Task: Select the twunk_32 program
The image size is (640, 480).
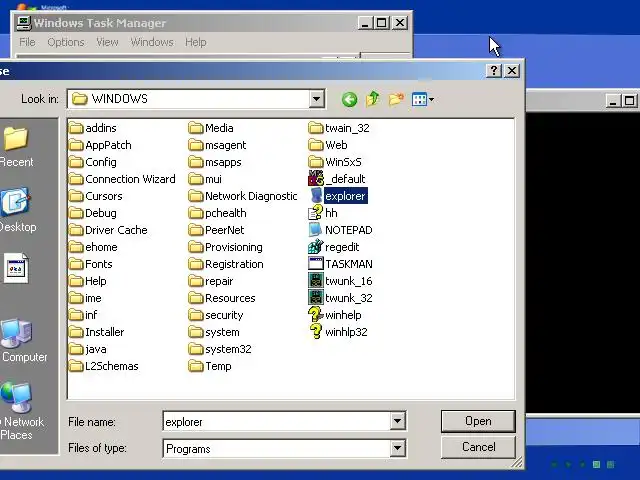Action: coord(340,298)
